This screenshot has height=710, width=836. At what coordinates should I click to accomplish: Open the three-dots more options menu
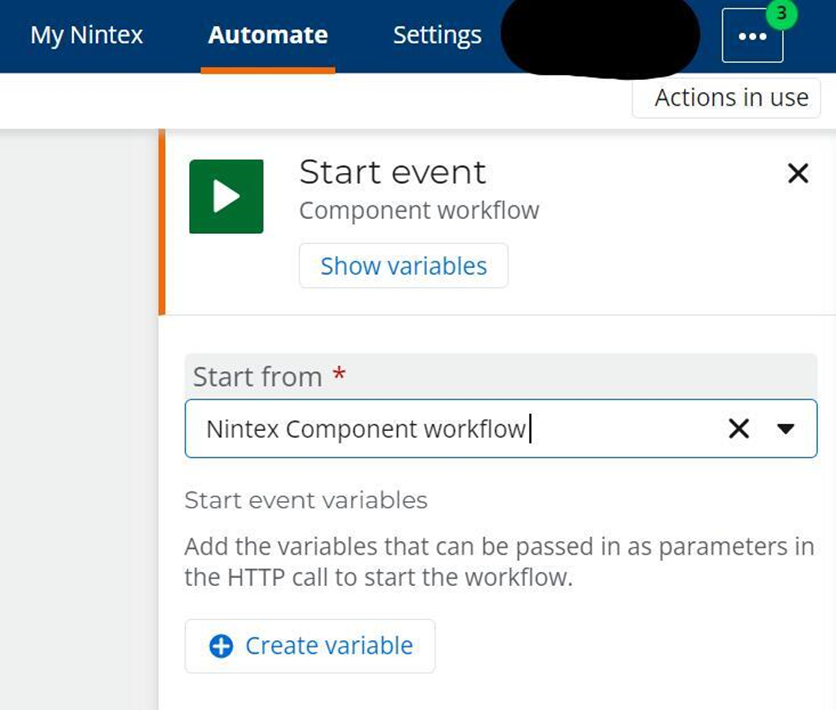752,36
